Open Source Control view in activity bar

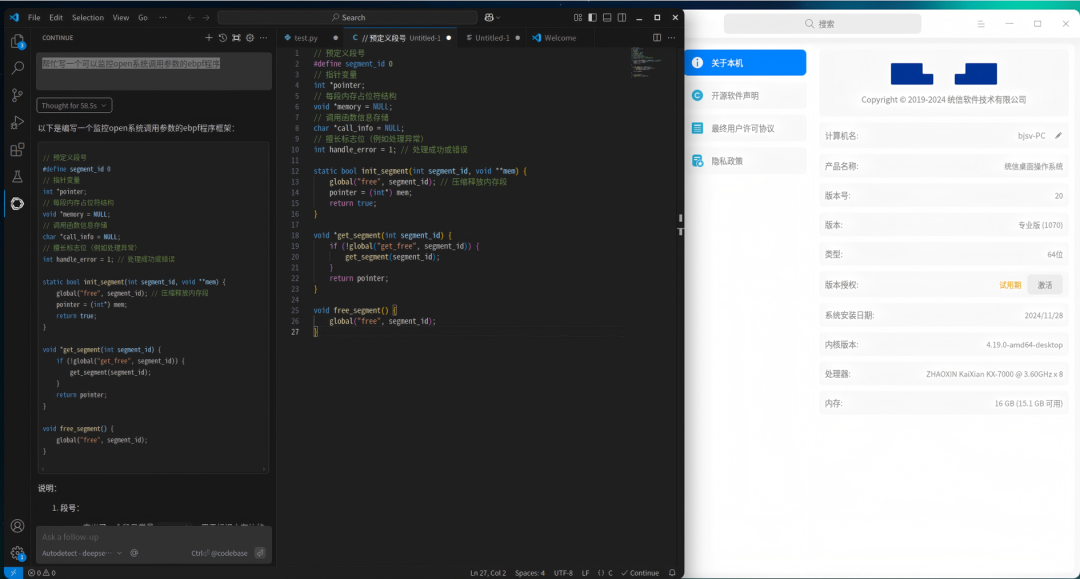17,95
